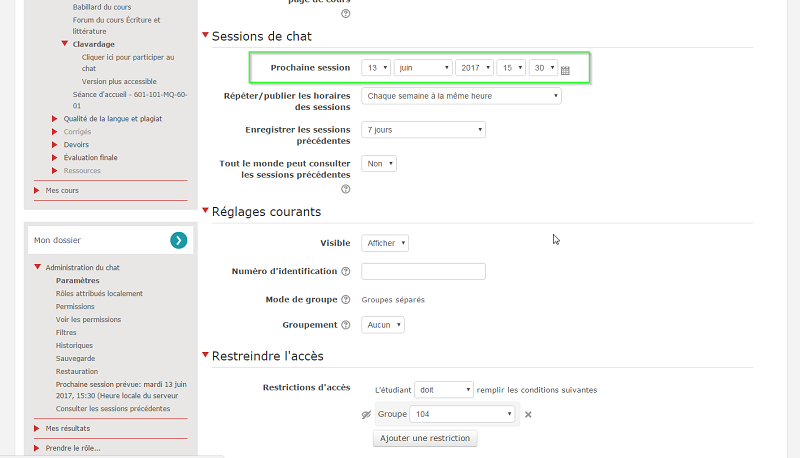Screen dimensions: 800x458
Task: Expand the Mes cours tree item
Action: (38, 190)
